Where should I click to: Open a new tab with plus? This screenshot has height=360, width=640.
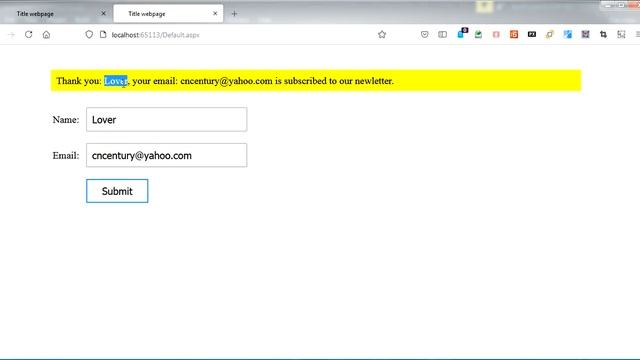click(x=234, y=13)
